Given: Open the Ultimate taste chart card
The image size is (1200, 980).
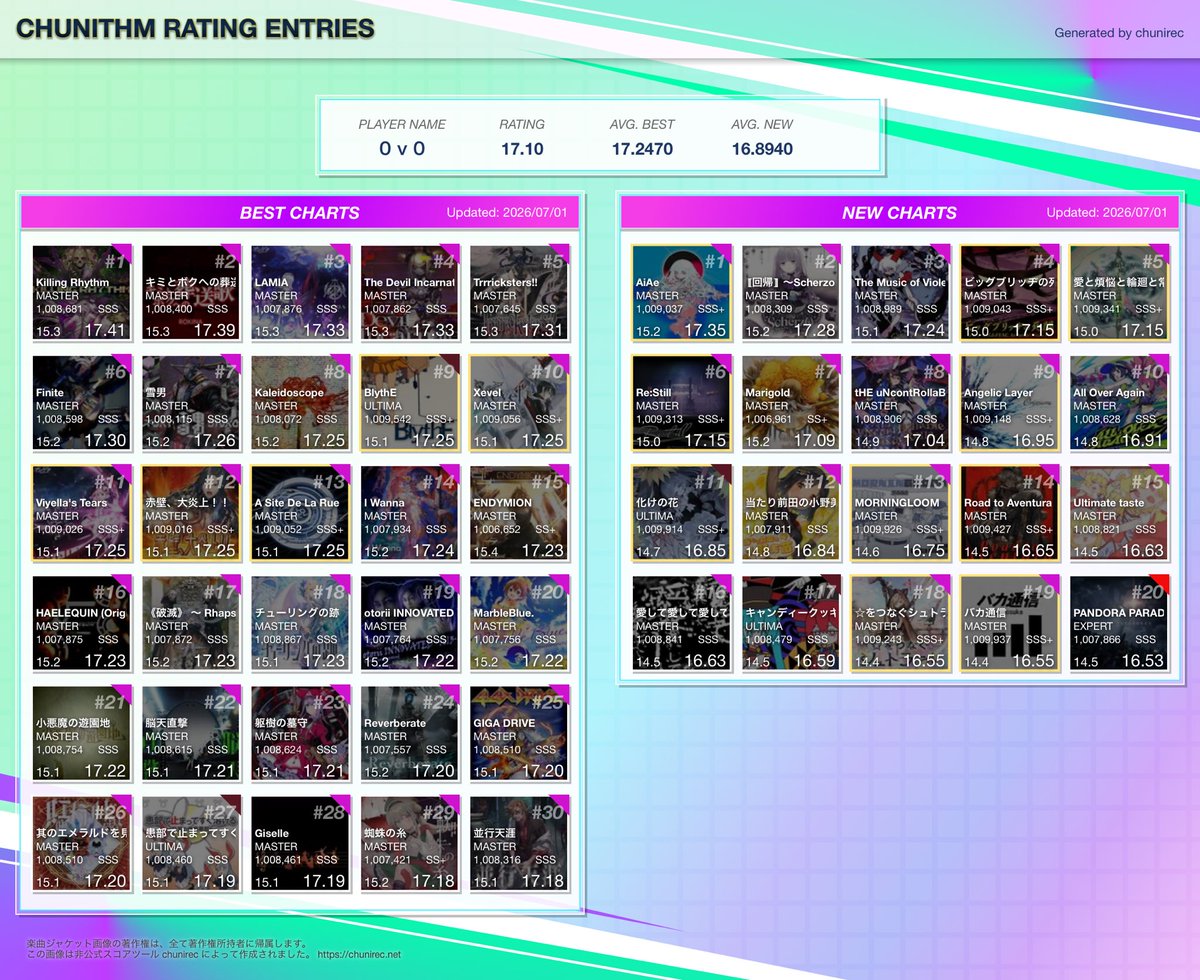Looking at the screenshot, I should point(1119,512).
